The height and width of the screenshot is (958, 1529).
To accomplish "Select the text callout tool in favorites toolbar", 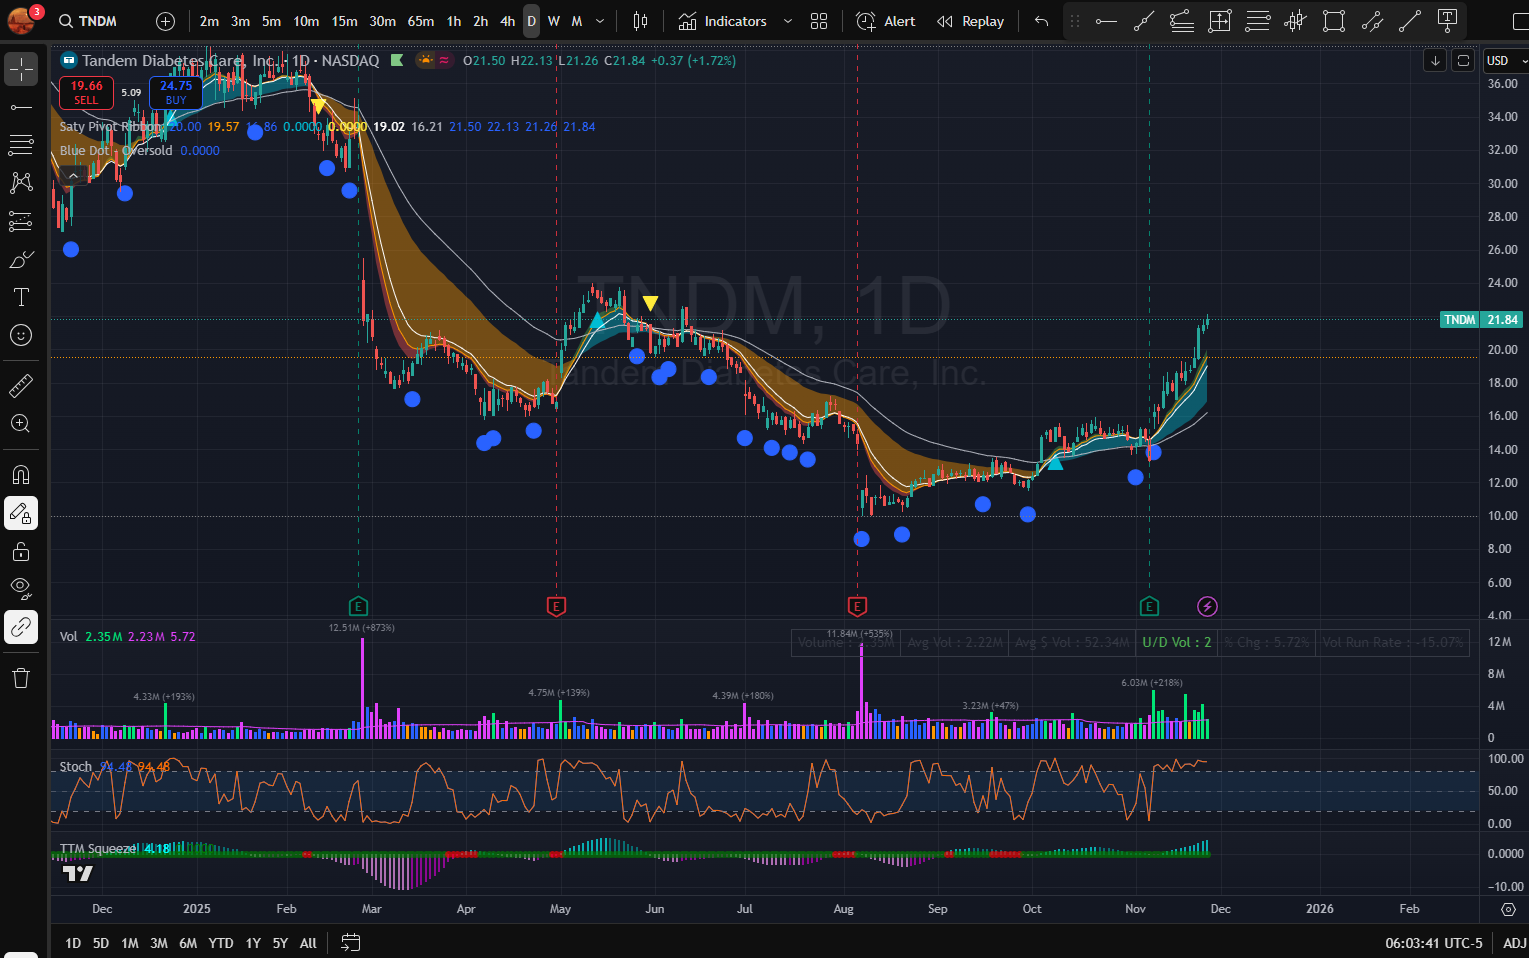I will tap(1448, 21).
